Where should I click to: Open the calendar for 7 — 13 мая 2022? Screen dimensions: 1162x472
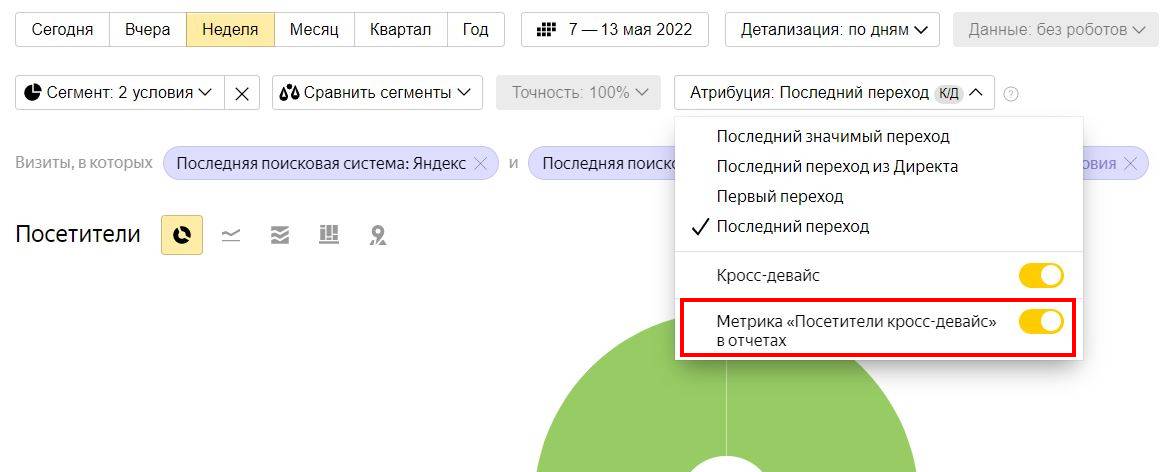coord(614,30)
